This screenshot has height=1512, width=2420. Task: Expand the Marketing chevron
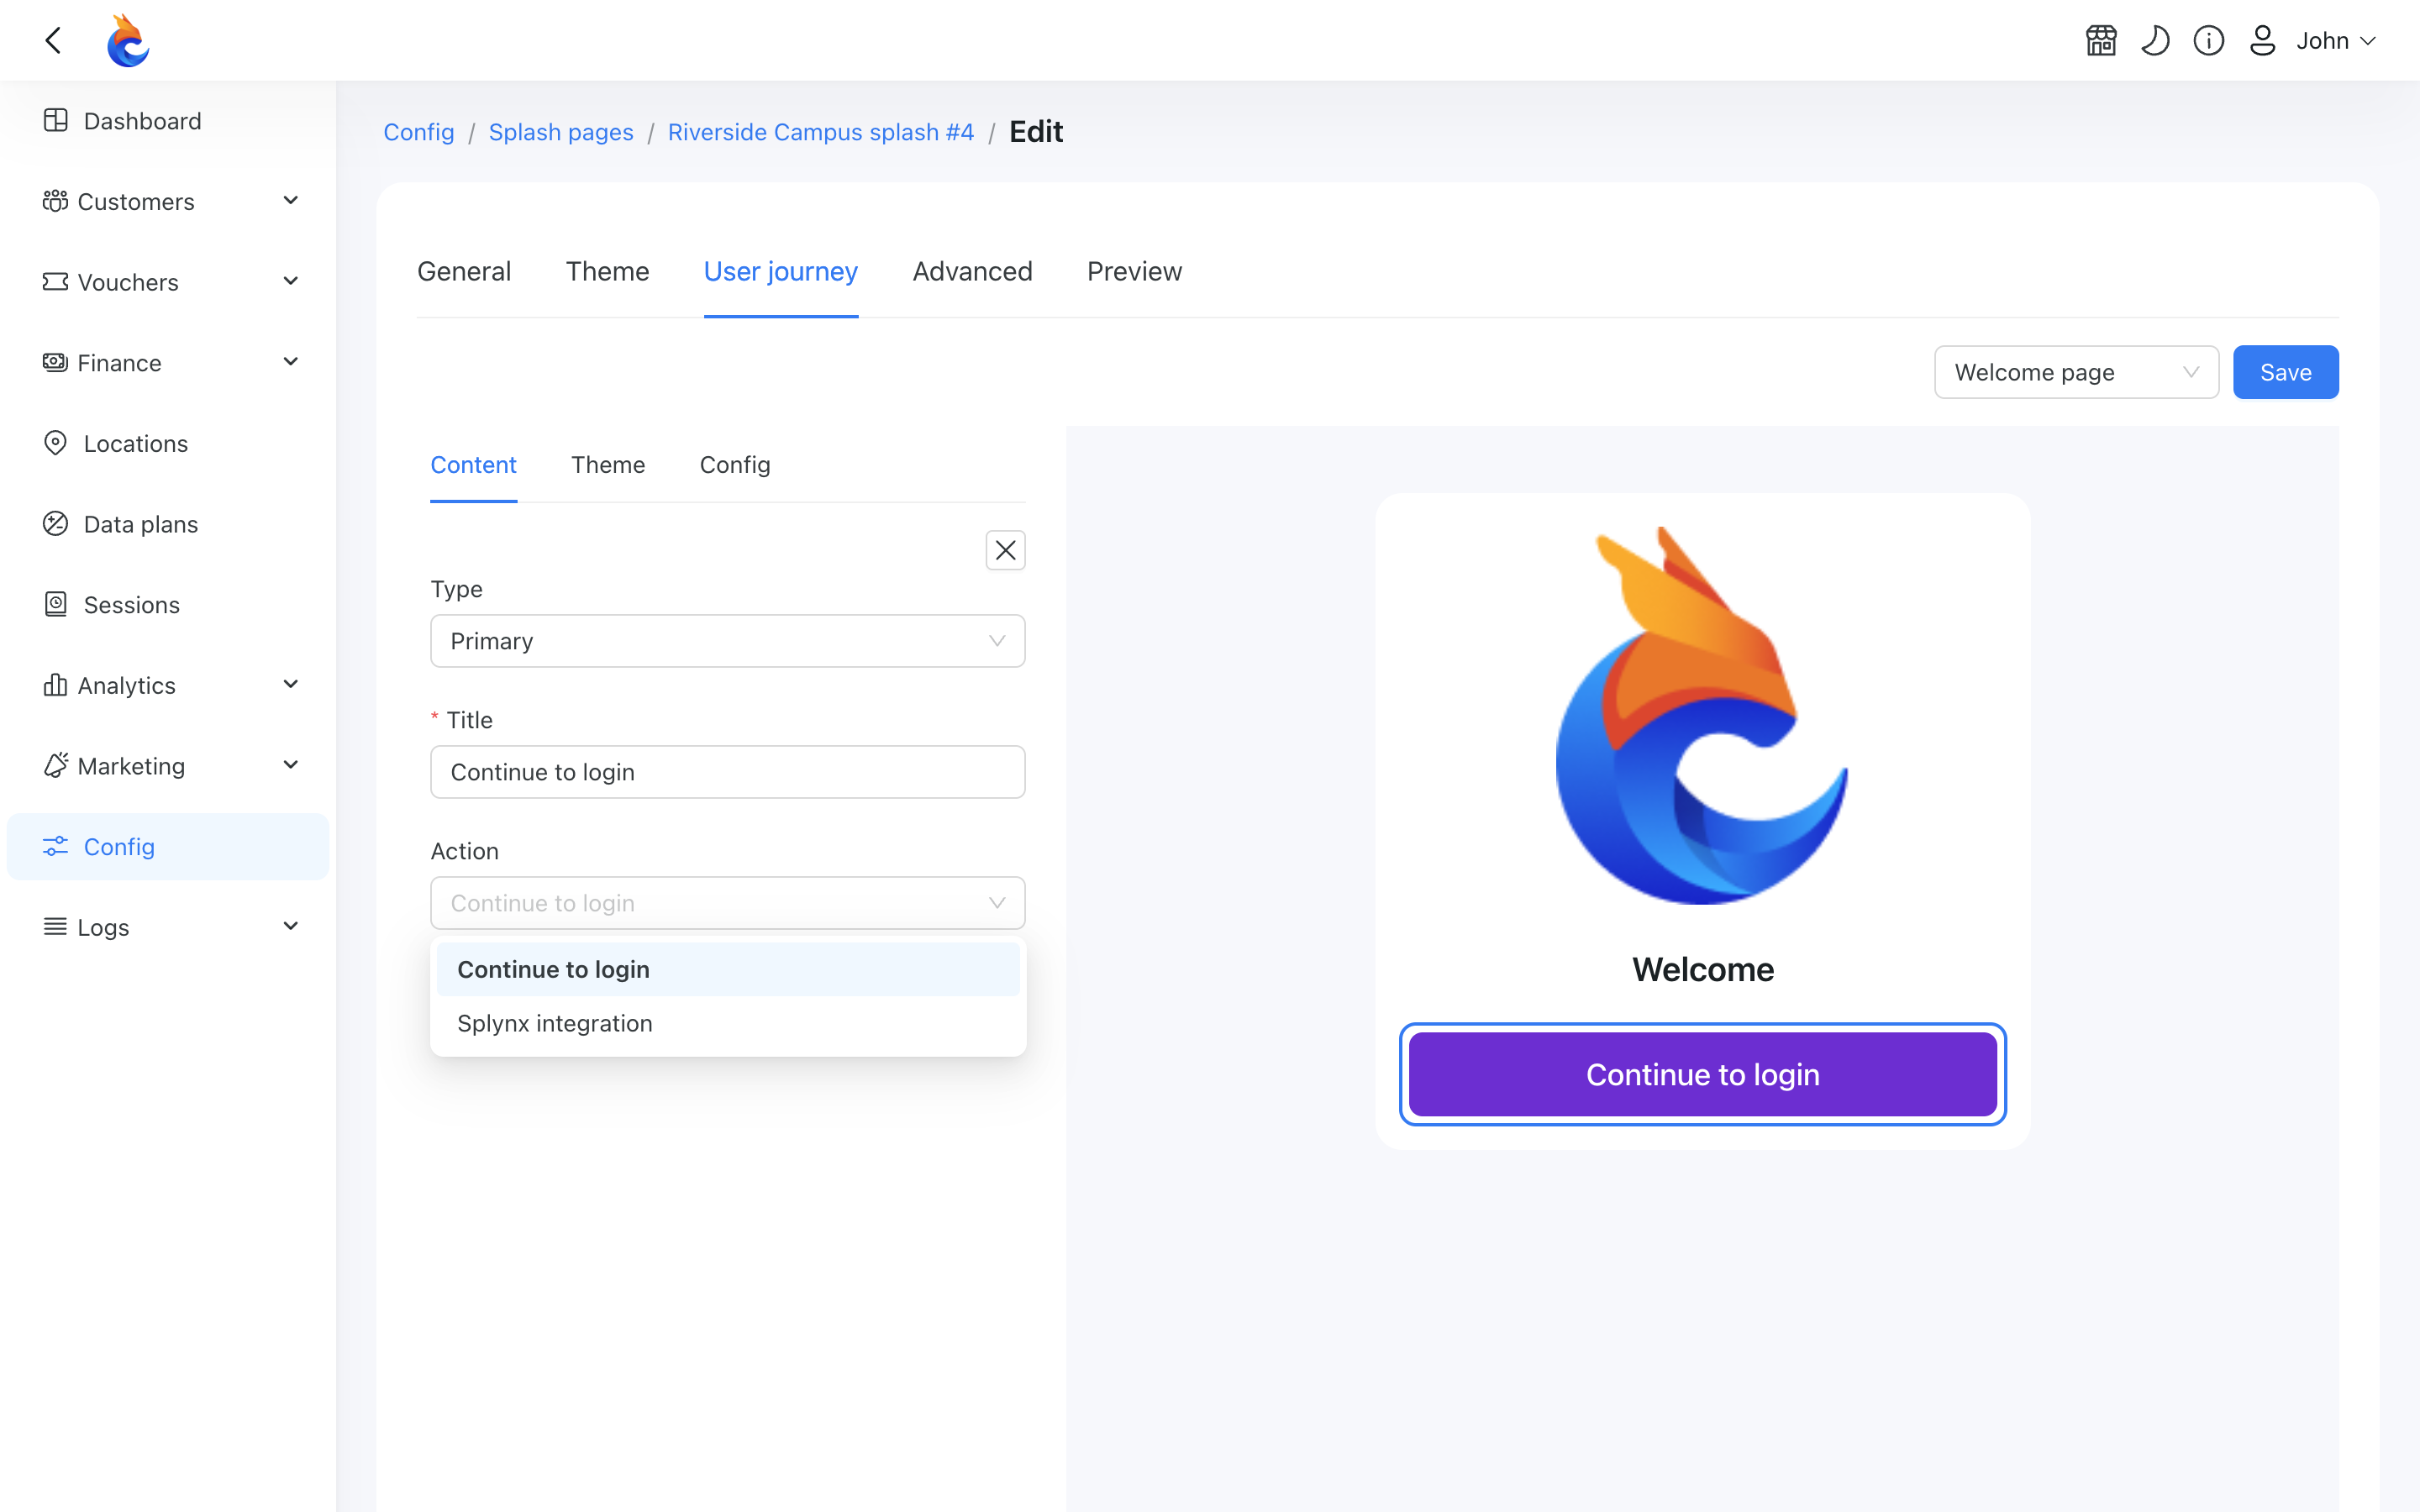[x=291, y=765]
